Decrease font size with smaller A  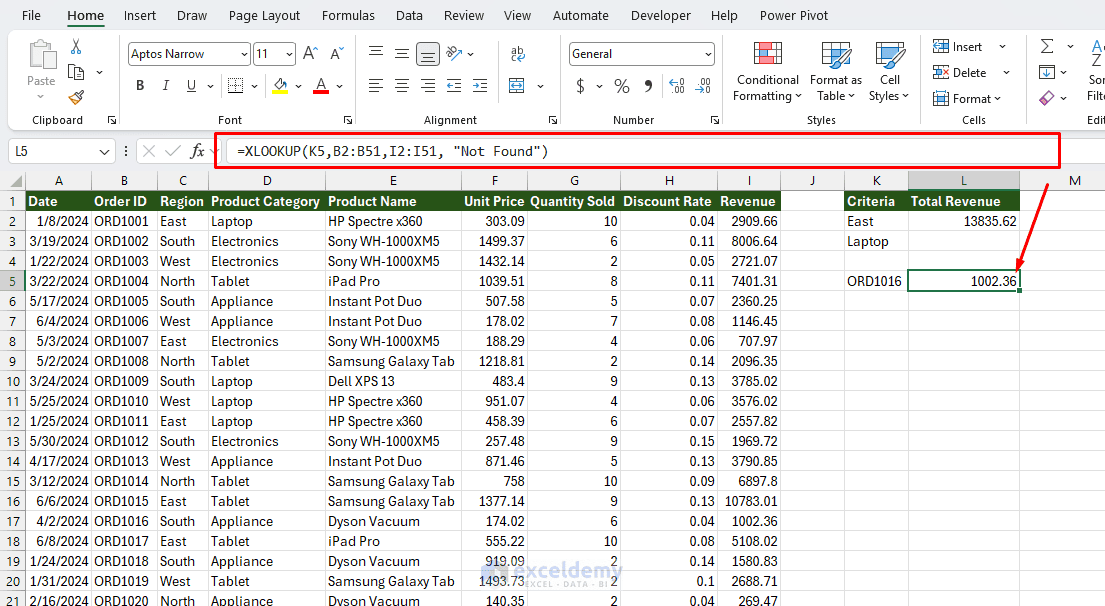click(337, 54)
